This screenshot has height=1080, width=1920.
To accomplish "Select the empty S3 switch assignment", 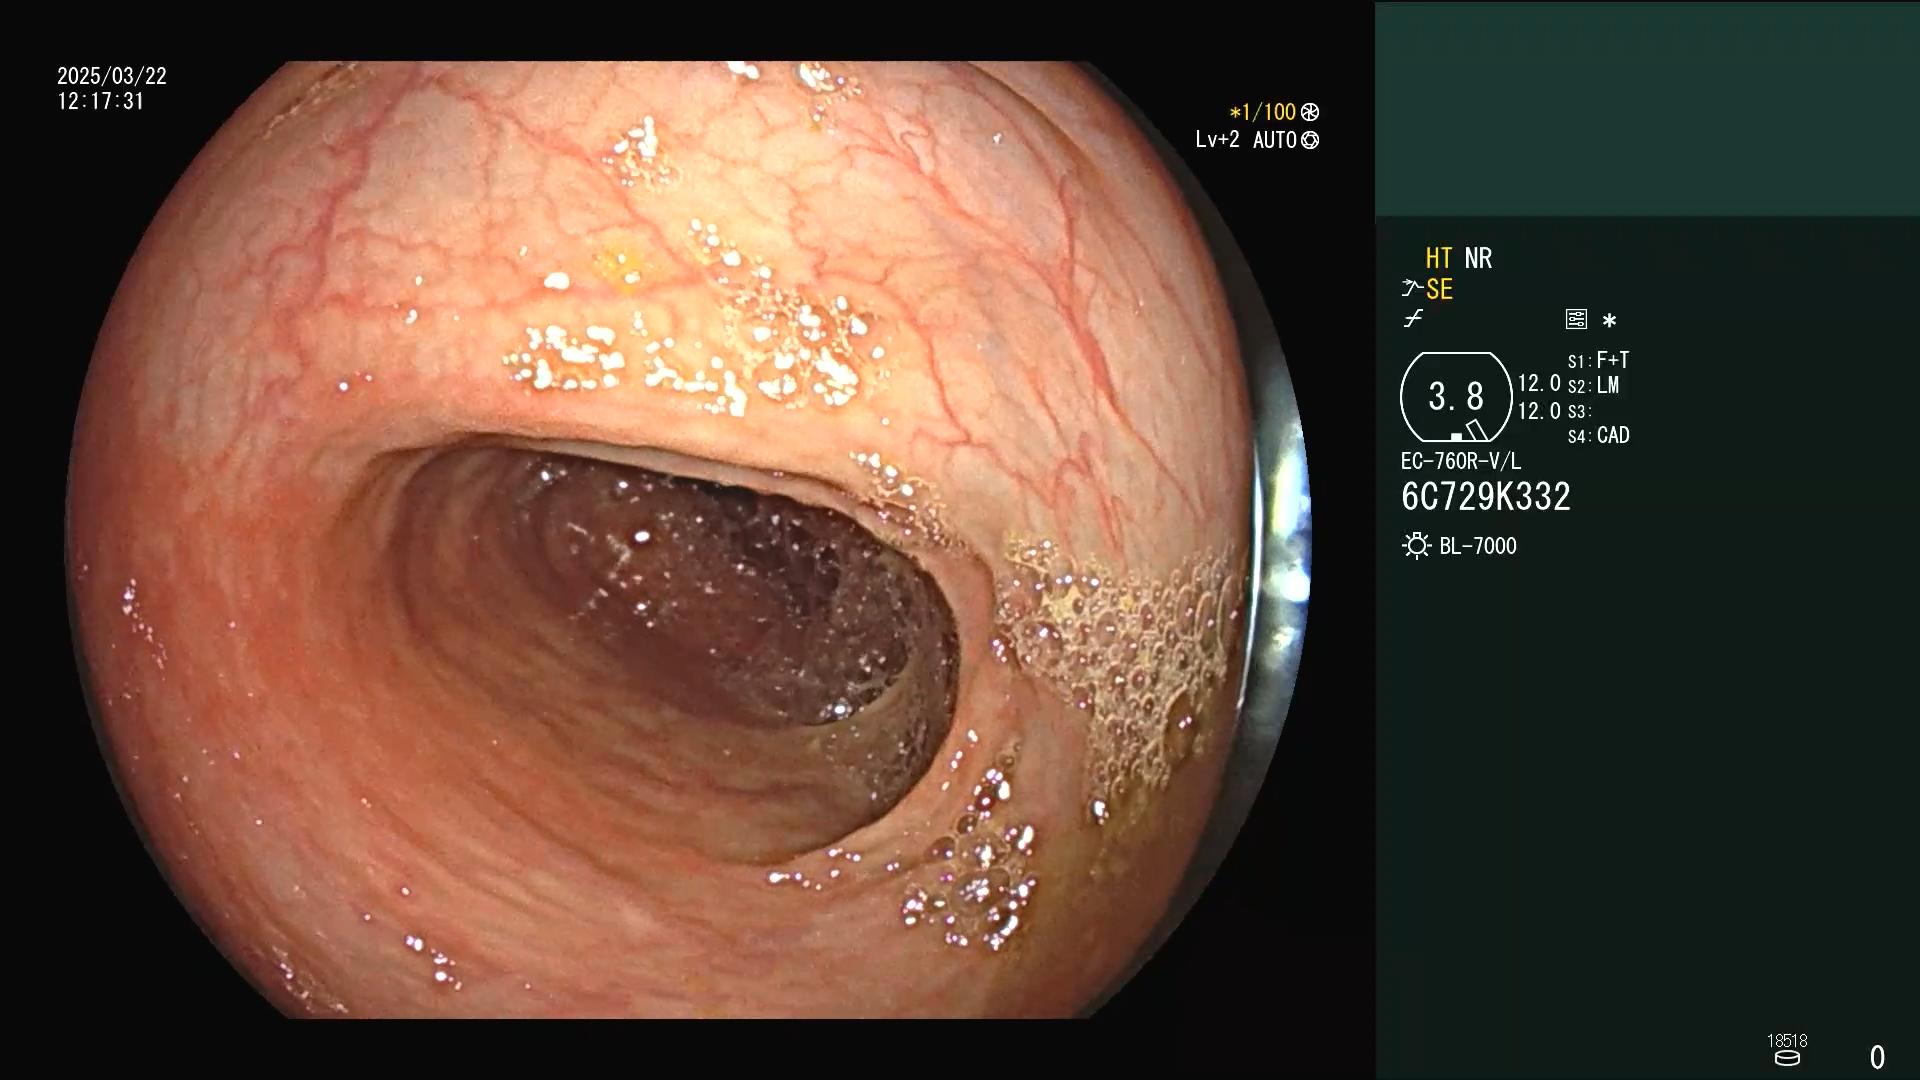I will (1579, 412).
